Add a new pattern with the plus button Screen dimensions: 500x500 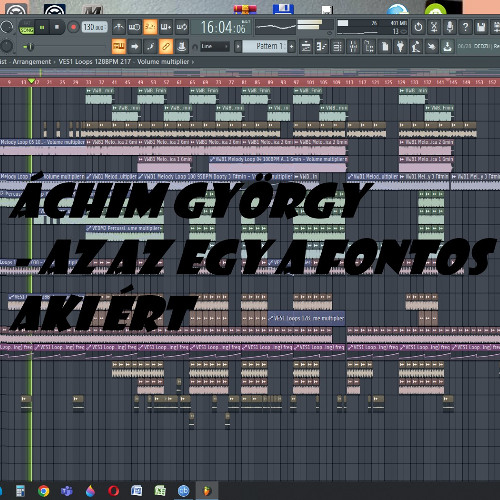[x=292, y=46]
